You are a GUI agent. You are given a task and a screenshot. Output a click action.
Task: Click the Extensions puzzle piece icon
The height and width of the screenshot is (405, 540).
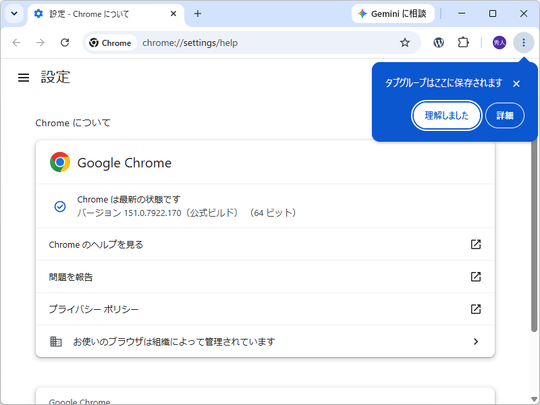pos(463,43)
